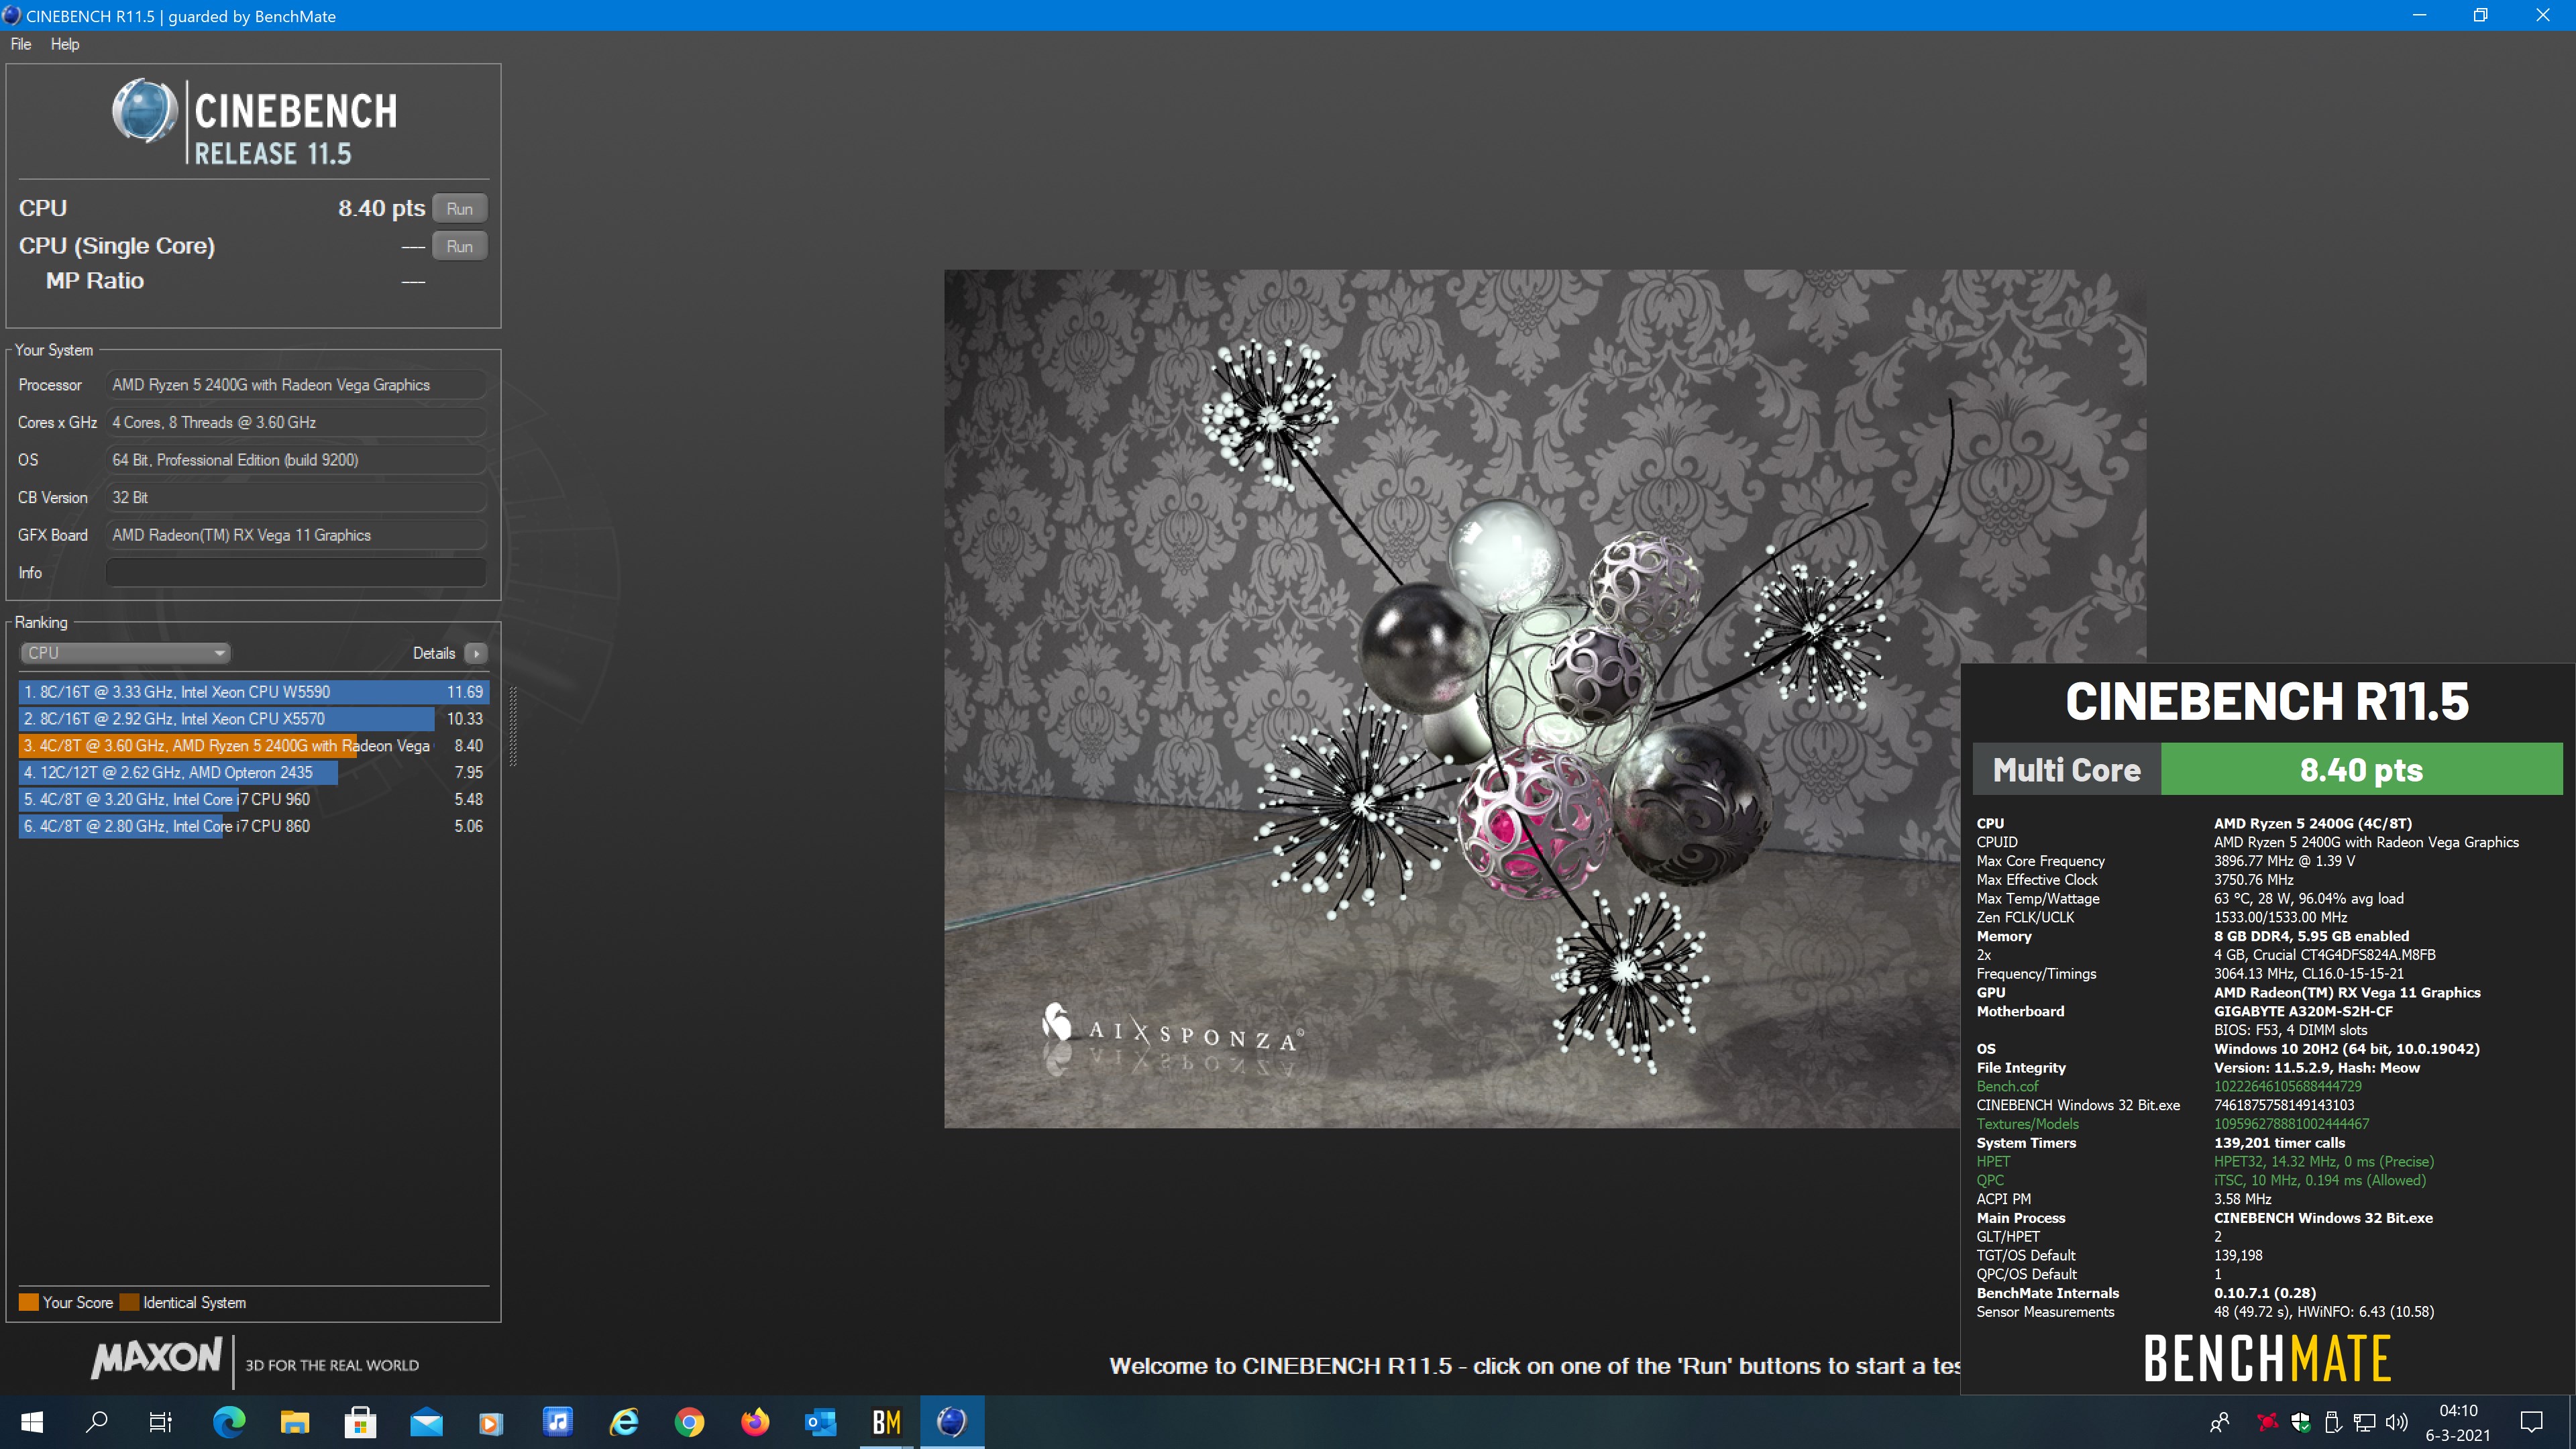Click the Max Core Frequency value 3896.77 MHz

tap(2284, 861)
